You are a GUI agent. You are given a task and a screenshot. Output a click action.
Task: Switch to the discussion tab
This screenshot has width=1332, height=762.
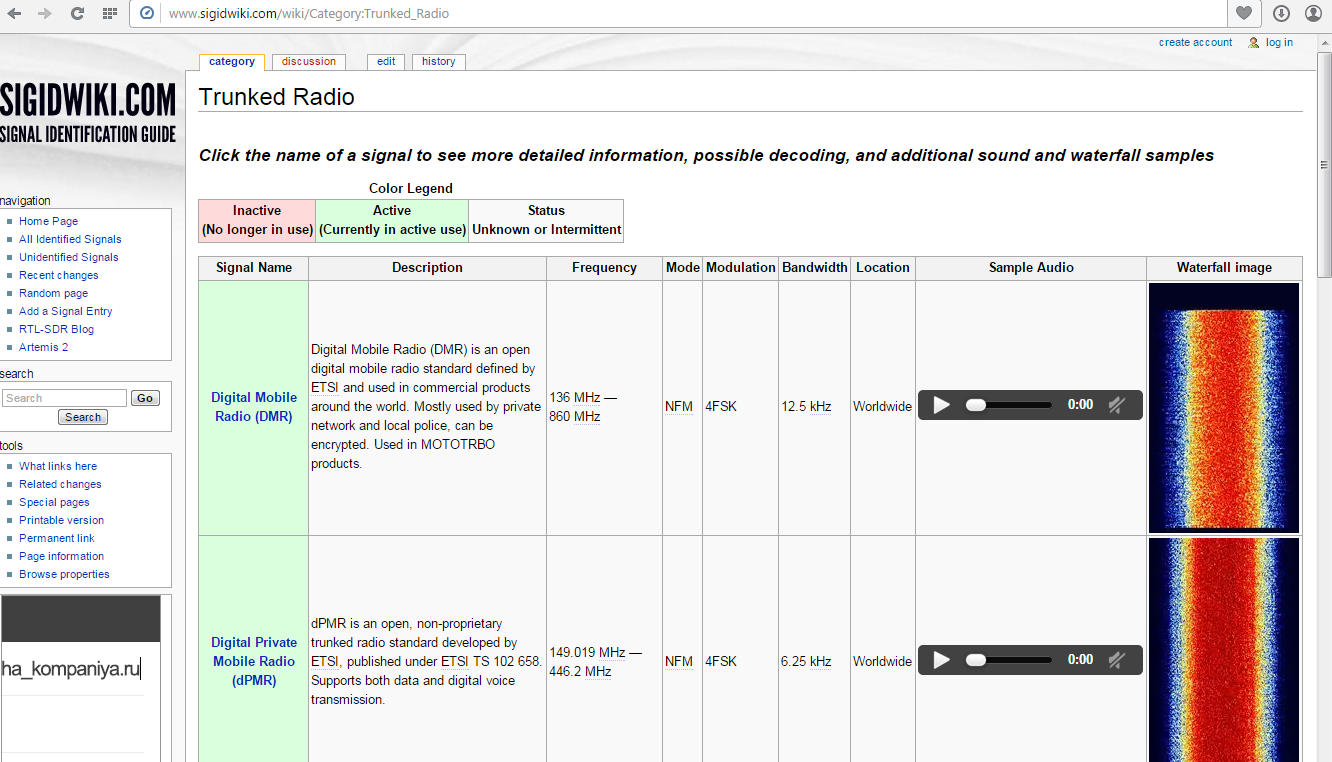pyautogui.click(x=309, y=62)
